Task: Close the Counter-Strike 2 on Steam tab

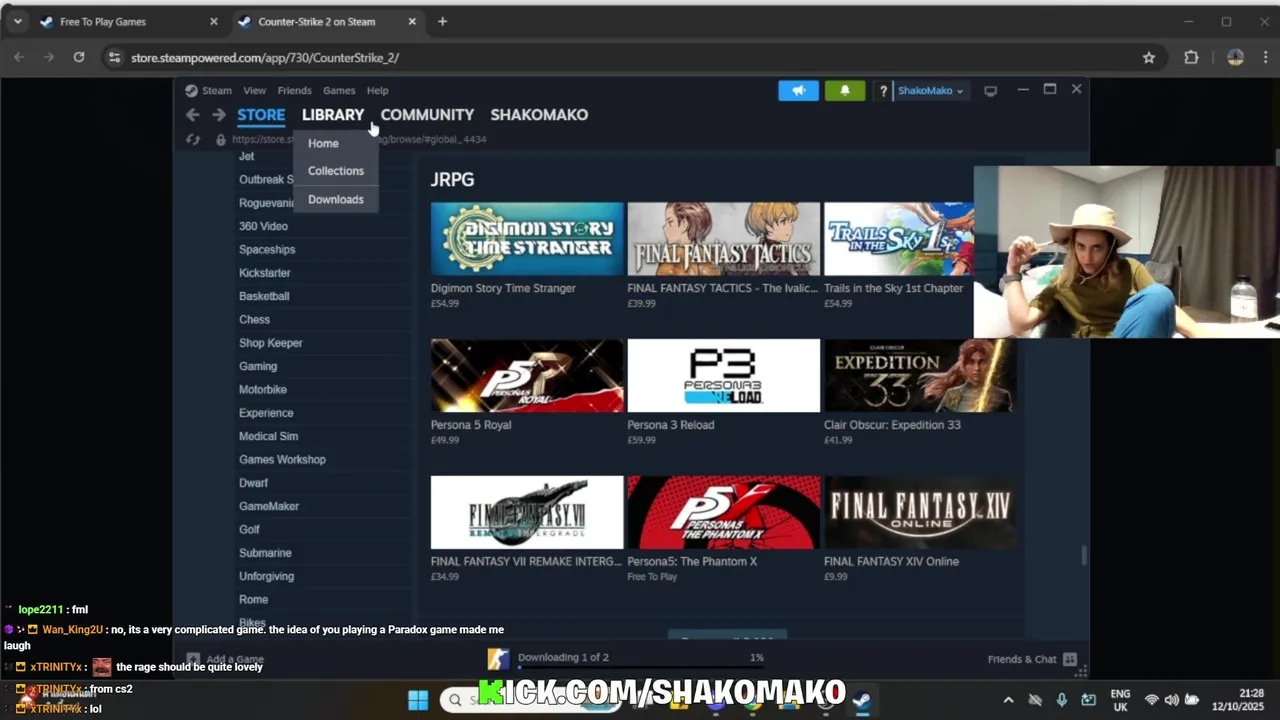Action: [x=412, y=21]
